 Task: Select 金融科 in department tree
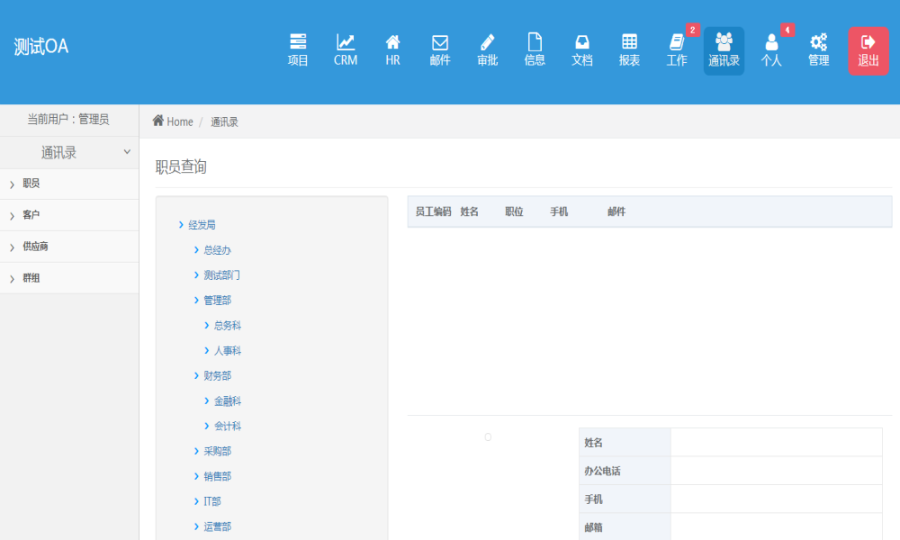point(227,401)
